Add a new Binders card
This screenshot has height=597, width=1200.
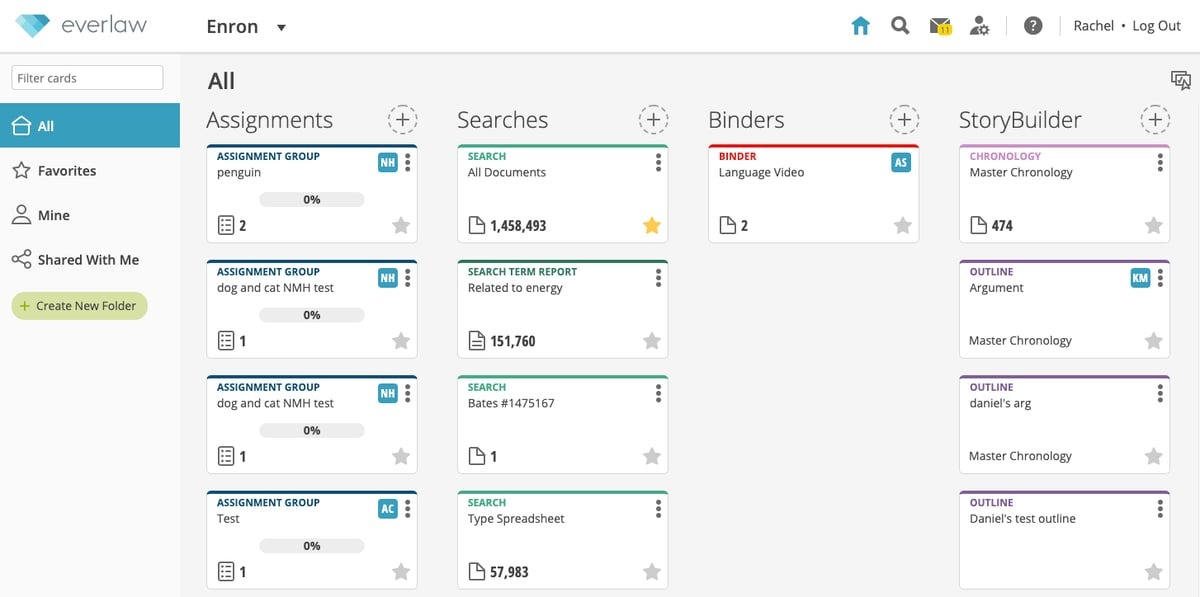(904, 120)
